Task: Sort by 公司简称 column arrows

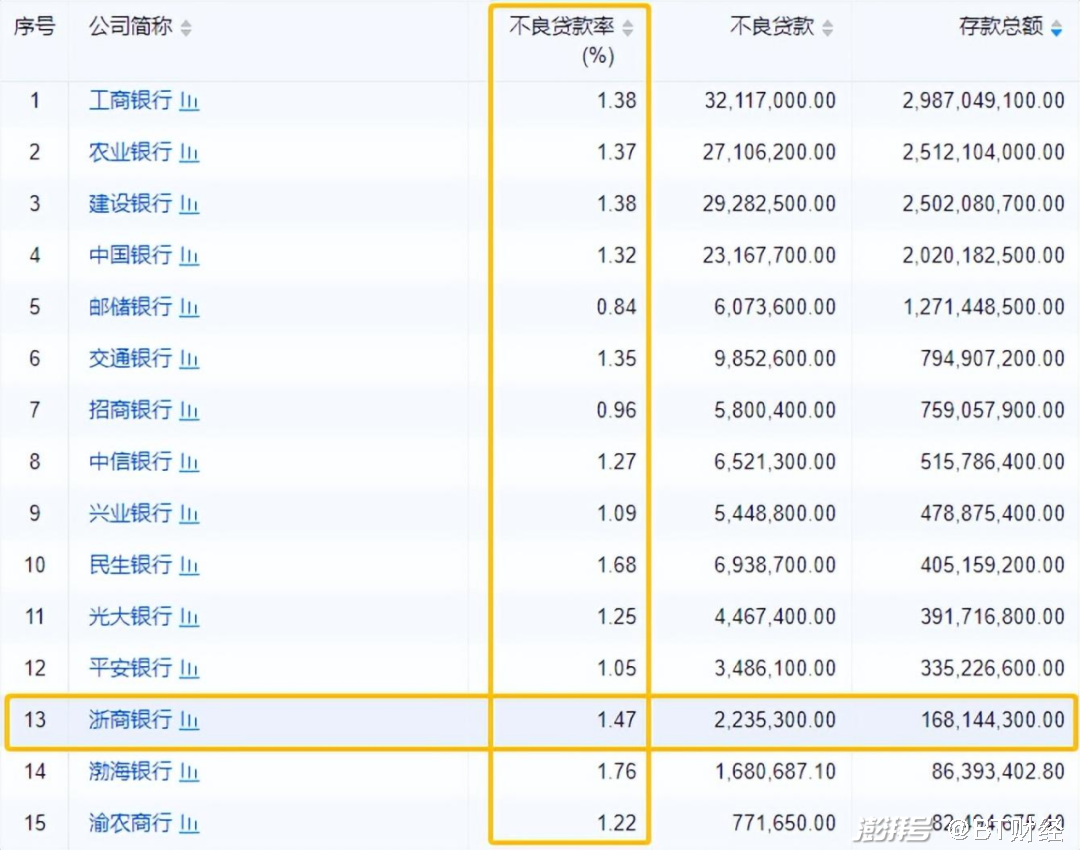Action: (186, 28)
